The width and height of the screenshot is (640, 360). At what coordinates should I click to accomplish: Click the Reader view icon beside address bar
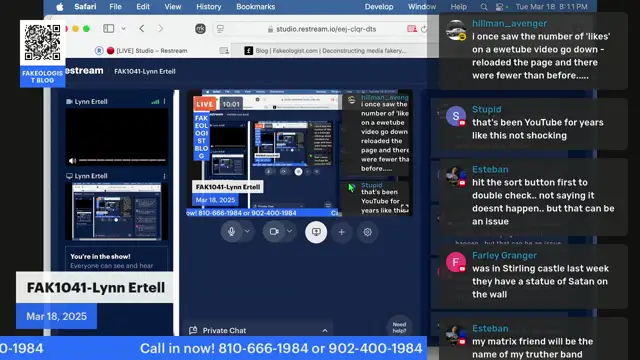[220, 29]
